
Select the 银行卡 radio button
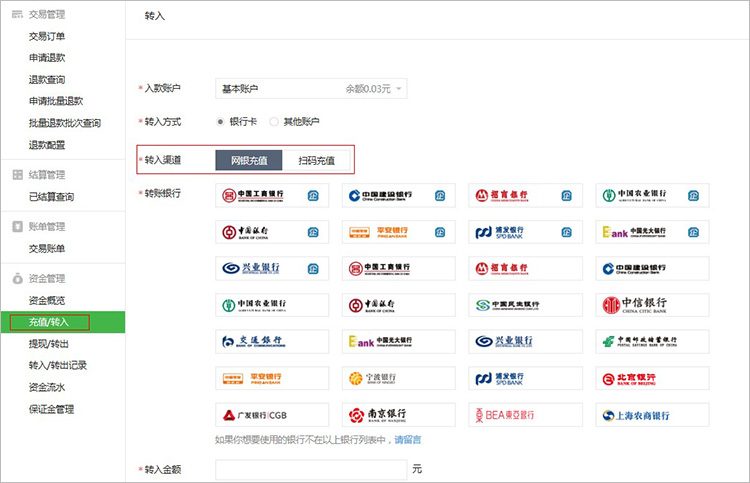220,122
